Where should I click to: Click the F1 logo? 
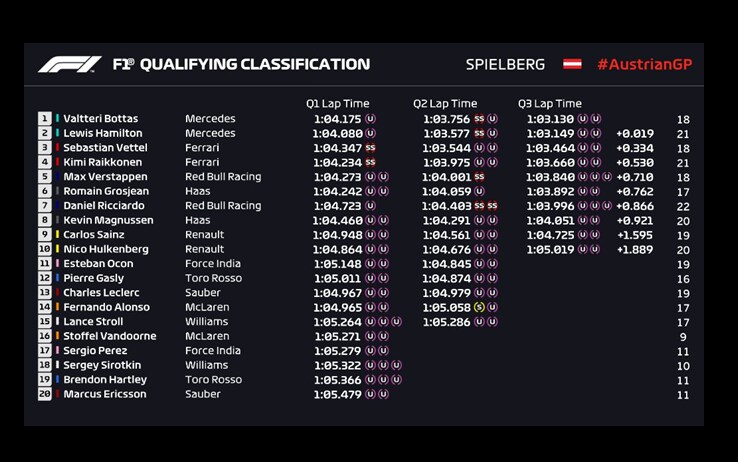pos(69,64)
